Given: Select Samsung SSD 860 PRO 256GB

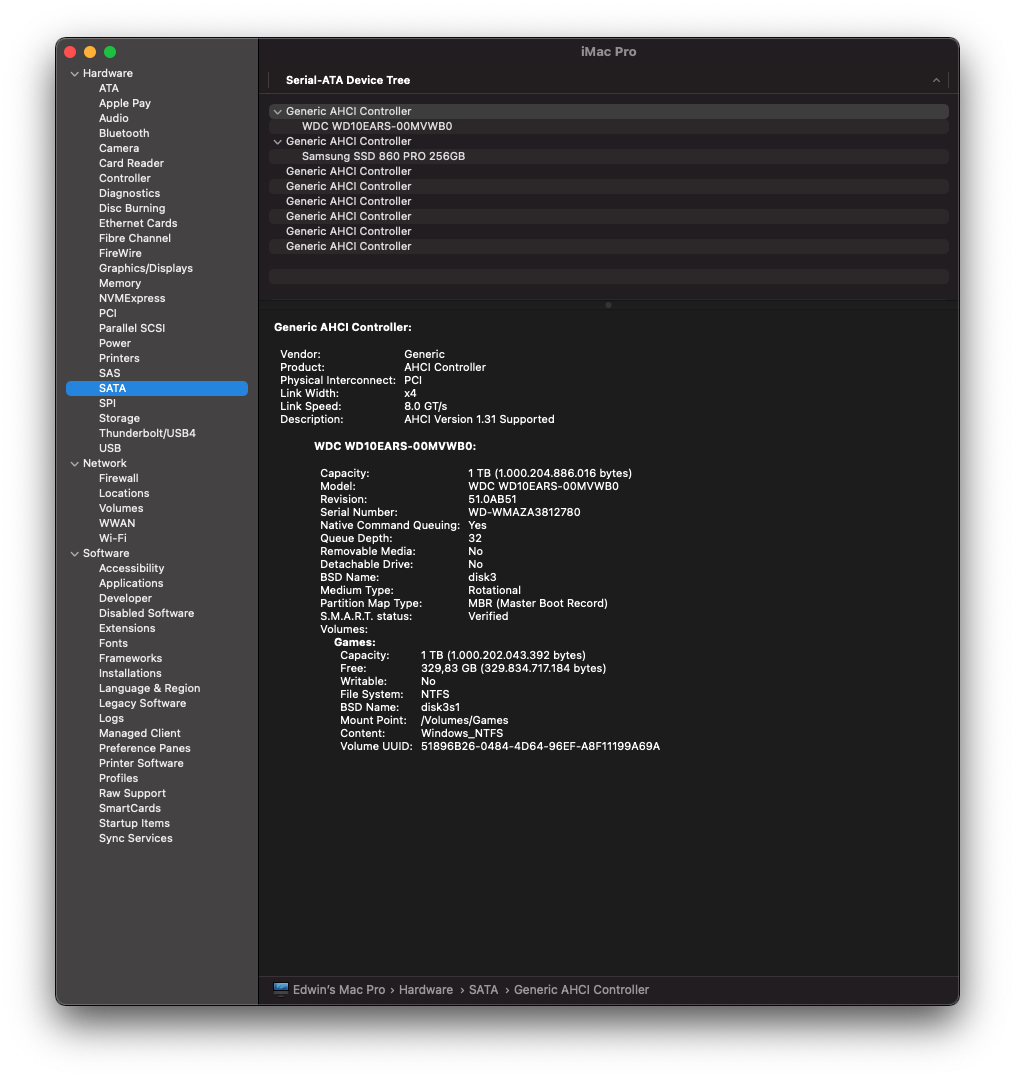Looking at the screenshot, I should coord(383,157).
